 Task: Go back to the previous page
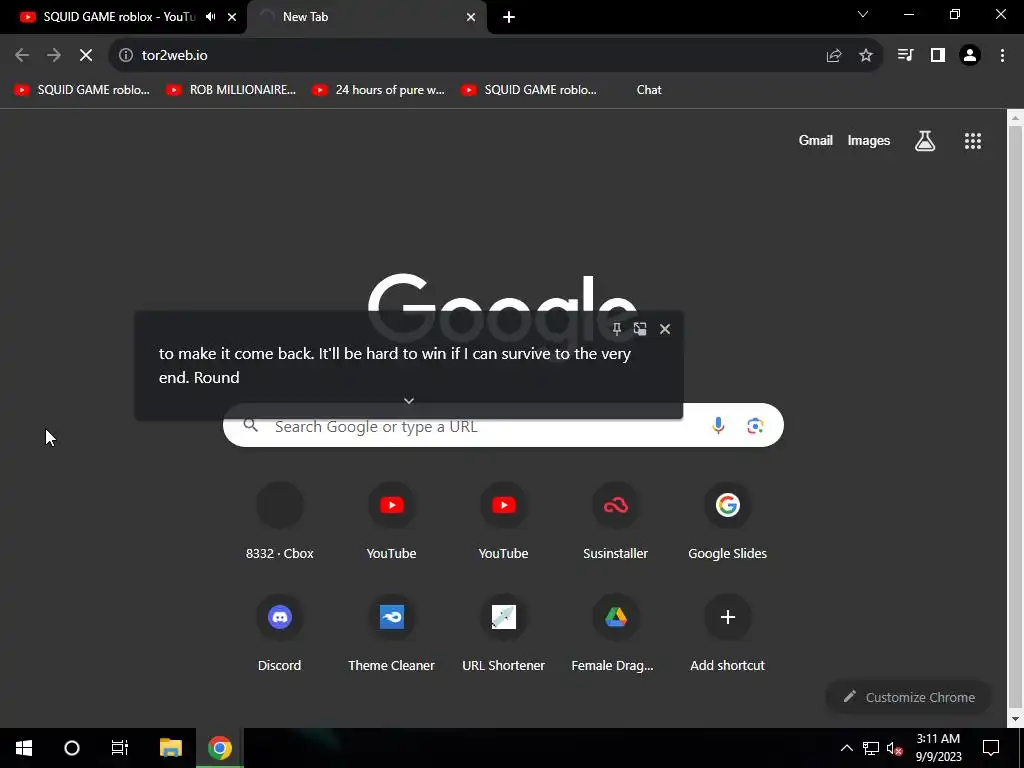pyautogui.click(x=22, y=56)
